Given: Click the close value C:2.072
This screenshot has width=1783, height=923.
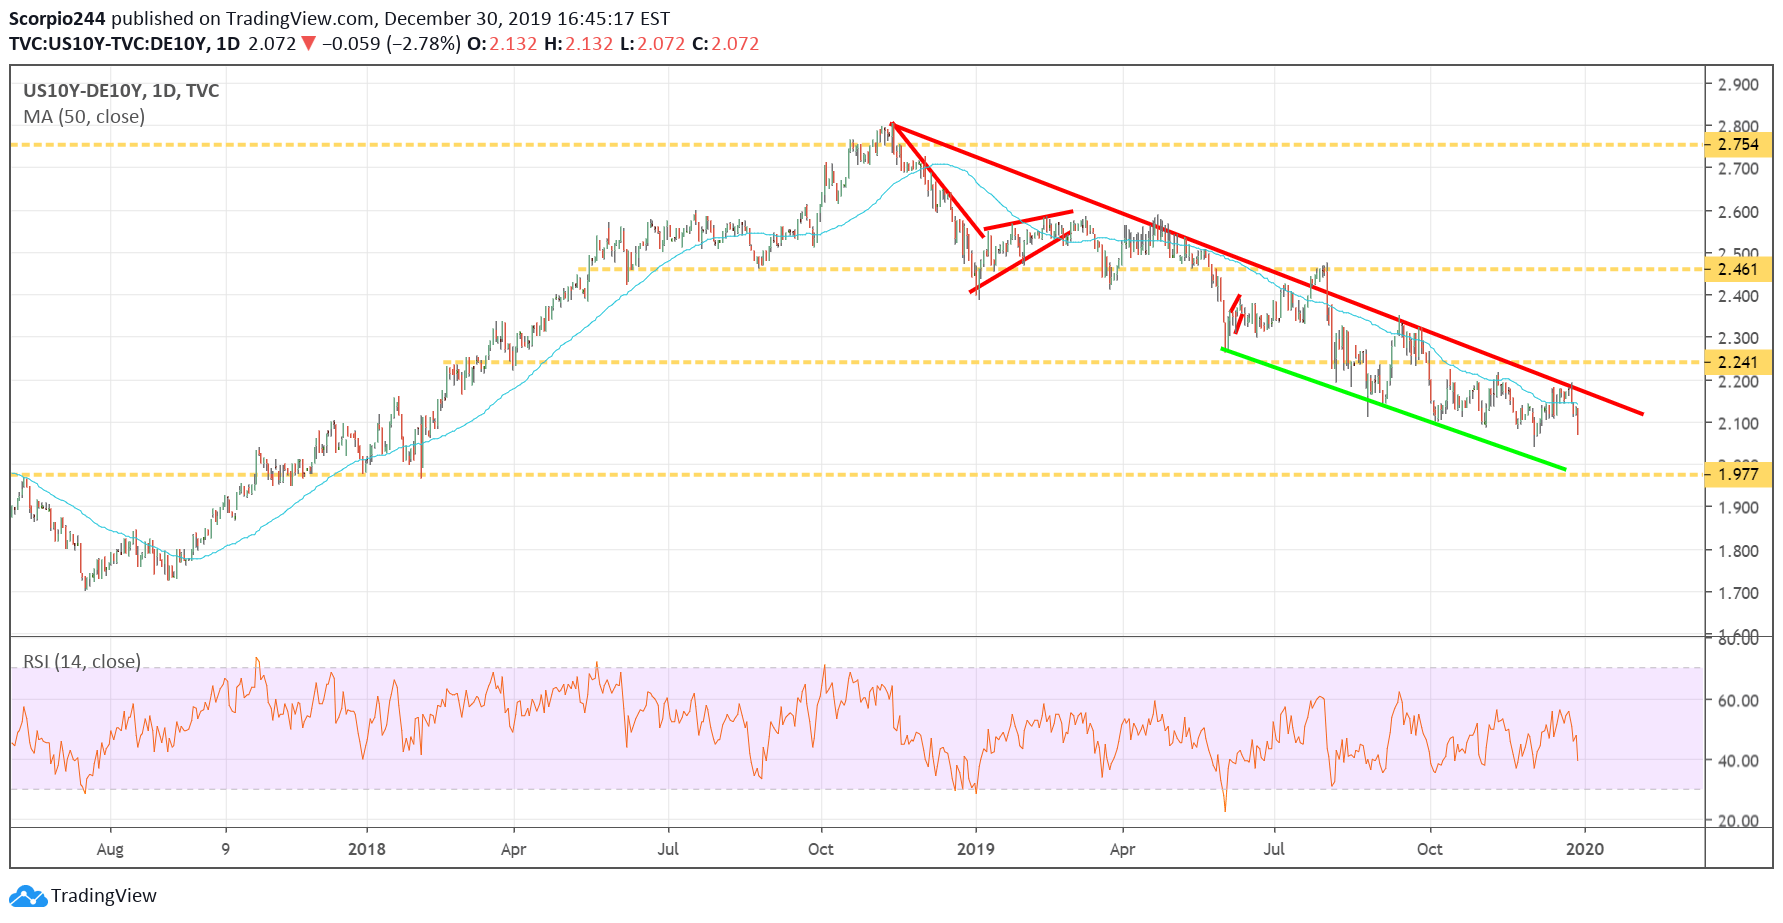Looking at the screenshot, I should pyautogui.click(x=726, y=44).
